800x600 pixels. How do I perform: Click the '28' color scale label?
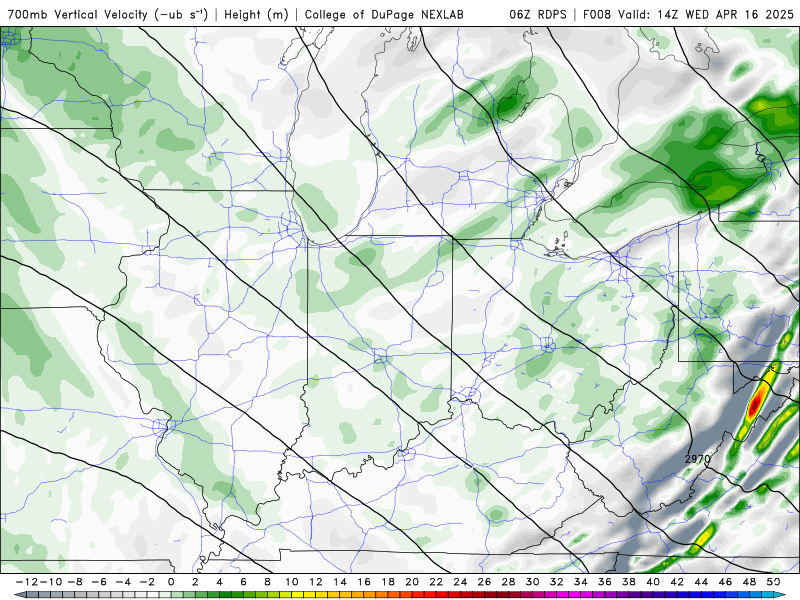pos(508,582)
